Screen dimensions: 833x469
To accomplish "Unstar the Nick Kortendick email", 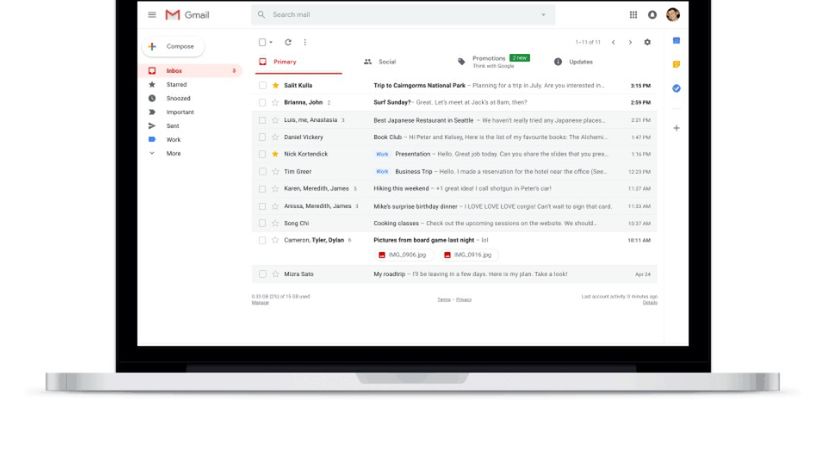I will click(275, 154).
